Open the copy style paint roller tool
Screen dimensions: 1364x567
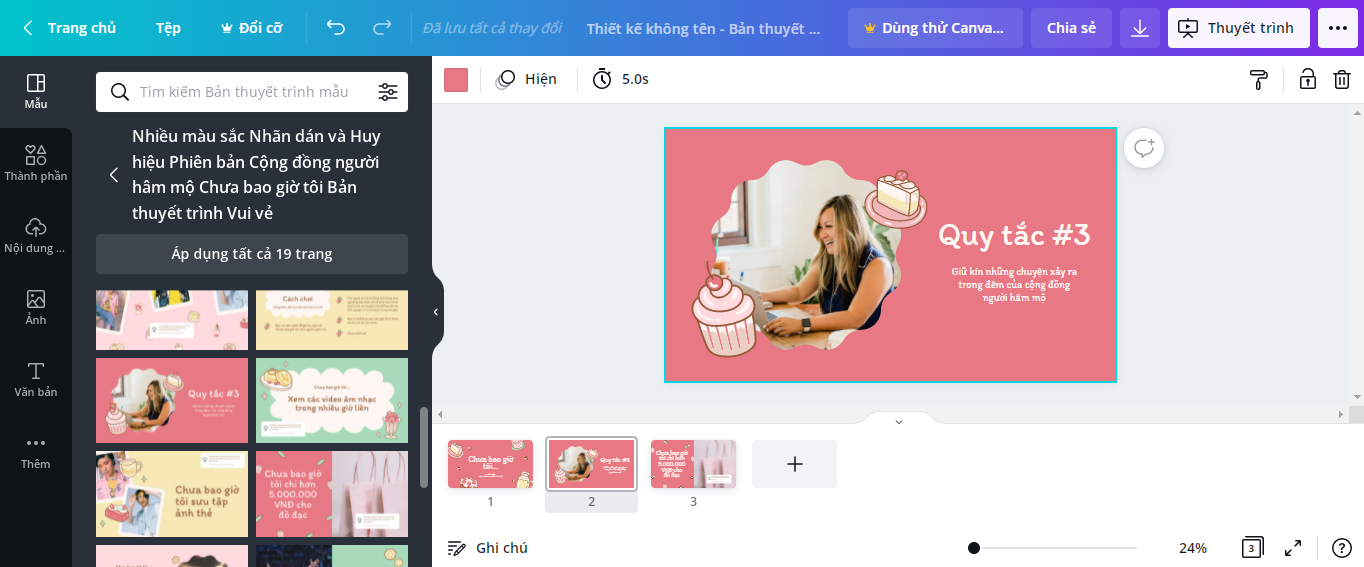[x=1259, y=79]
